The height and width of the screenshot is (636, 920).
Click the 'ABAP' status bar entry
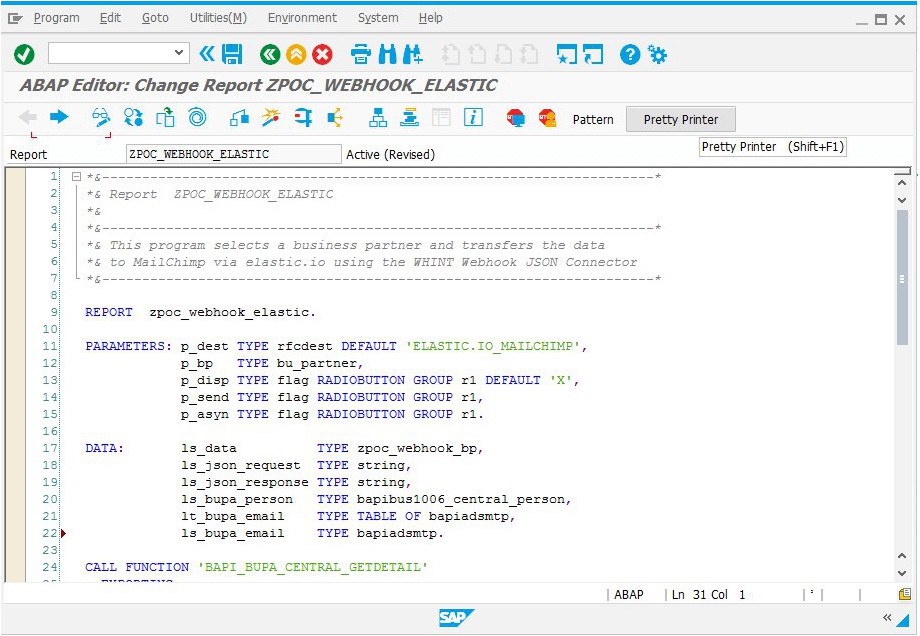pyautogui.click(x=628, y=594)
